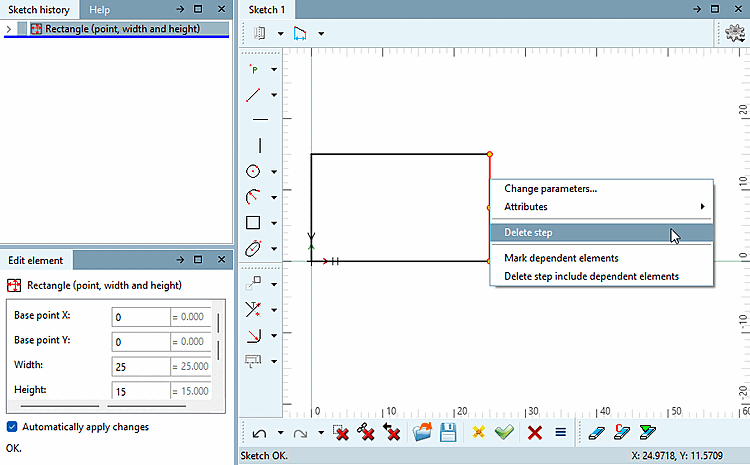The width and height of the screenshot is (750, 465).
Task: Click the Height input field
Action: click(x=141, y=390)
